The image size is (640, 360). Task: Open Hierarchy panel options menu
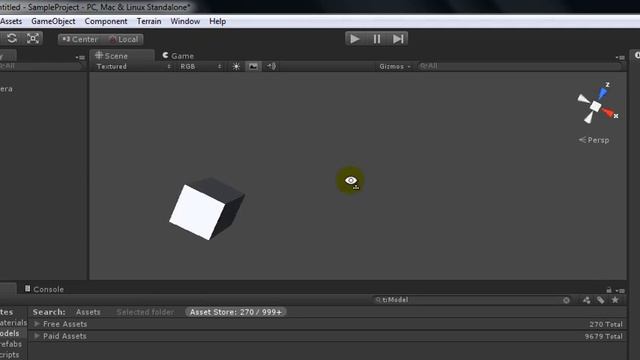pyautogui.click(x=80, y=58)
